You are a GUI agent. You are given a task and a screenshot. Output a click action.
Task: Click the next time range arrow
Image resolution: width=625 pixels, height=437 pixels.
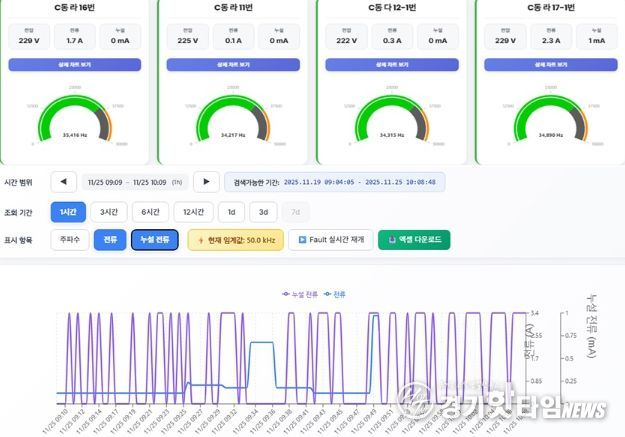[206, 182]
